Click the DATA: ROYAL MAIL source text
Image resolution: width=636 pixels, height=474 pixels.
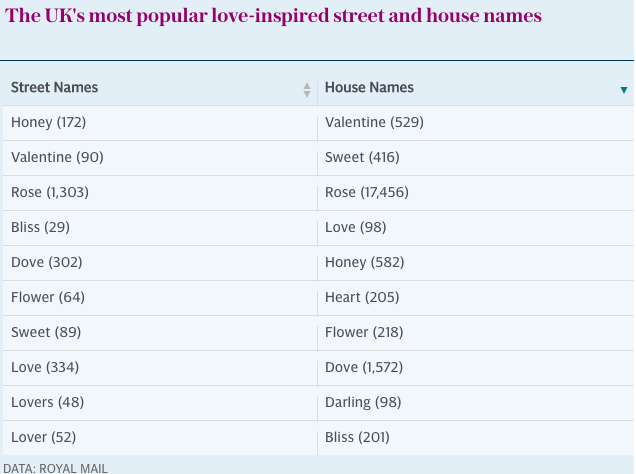[56, 468]
